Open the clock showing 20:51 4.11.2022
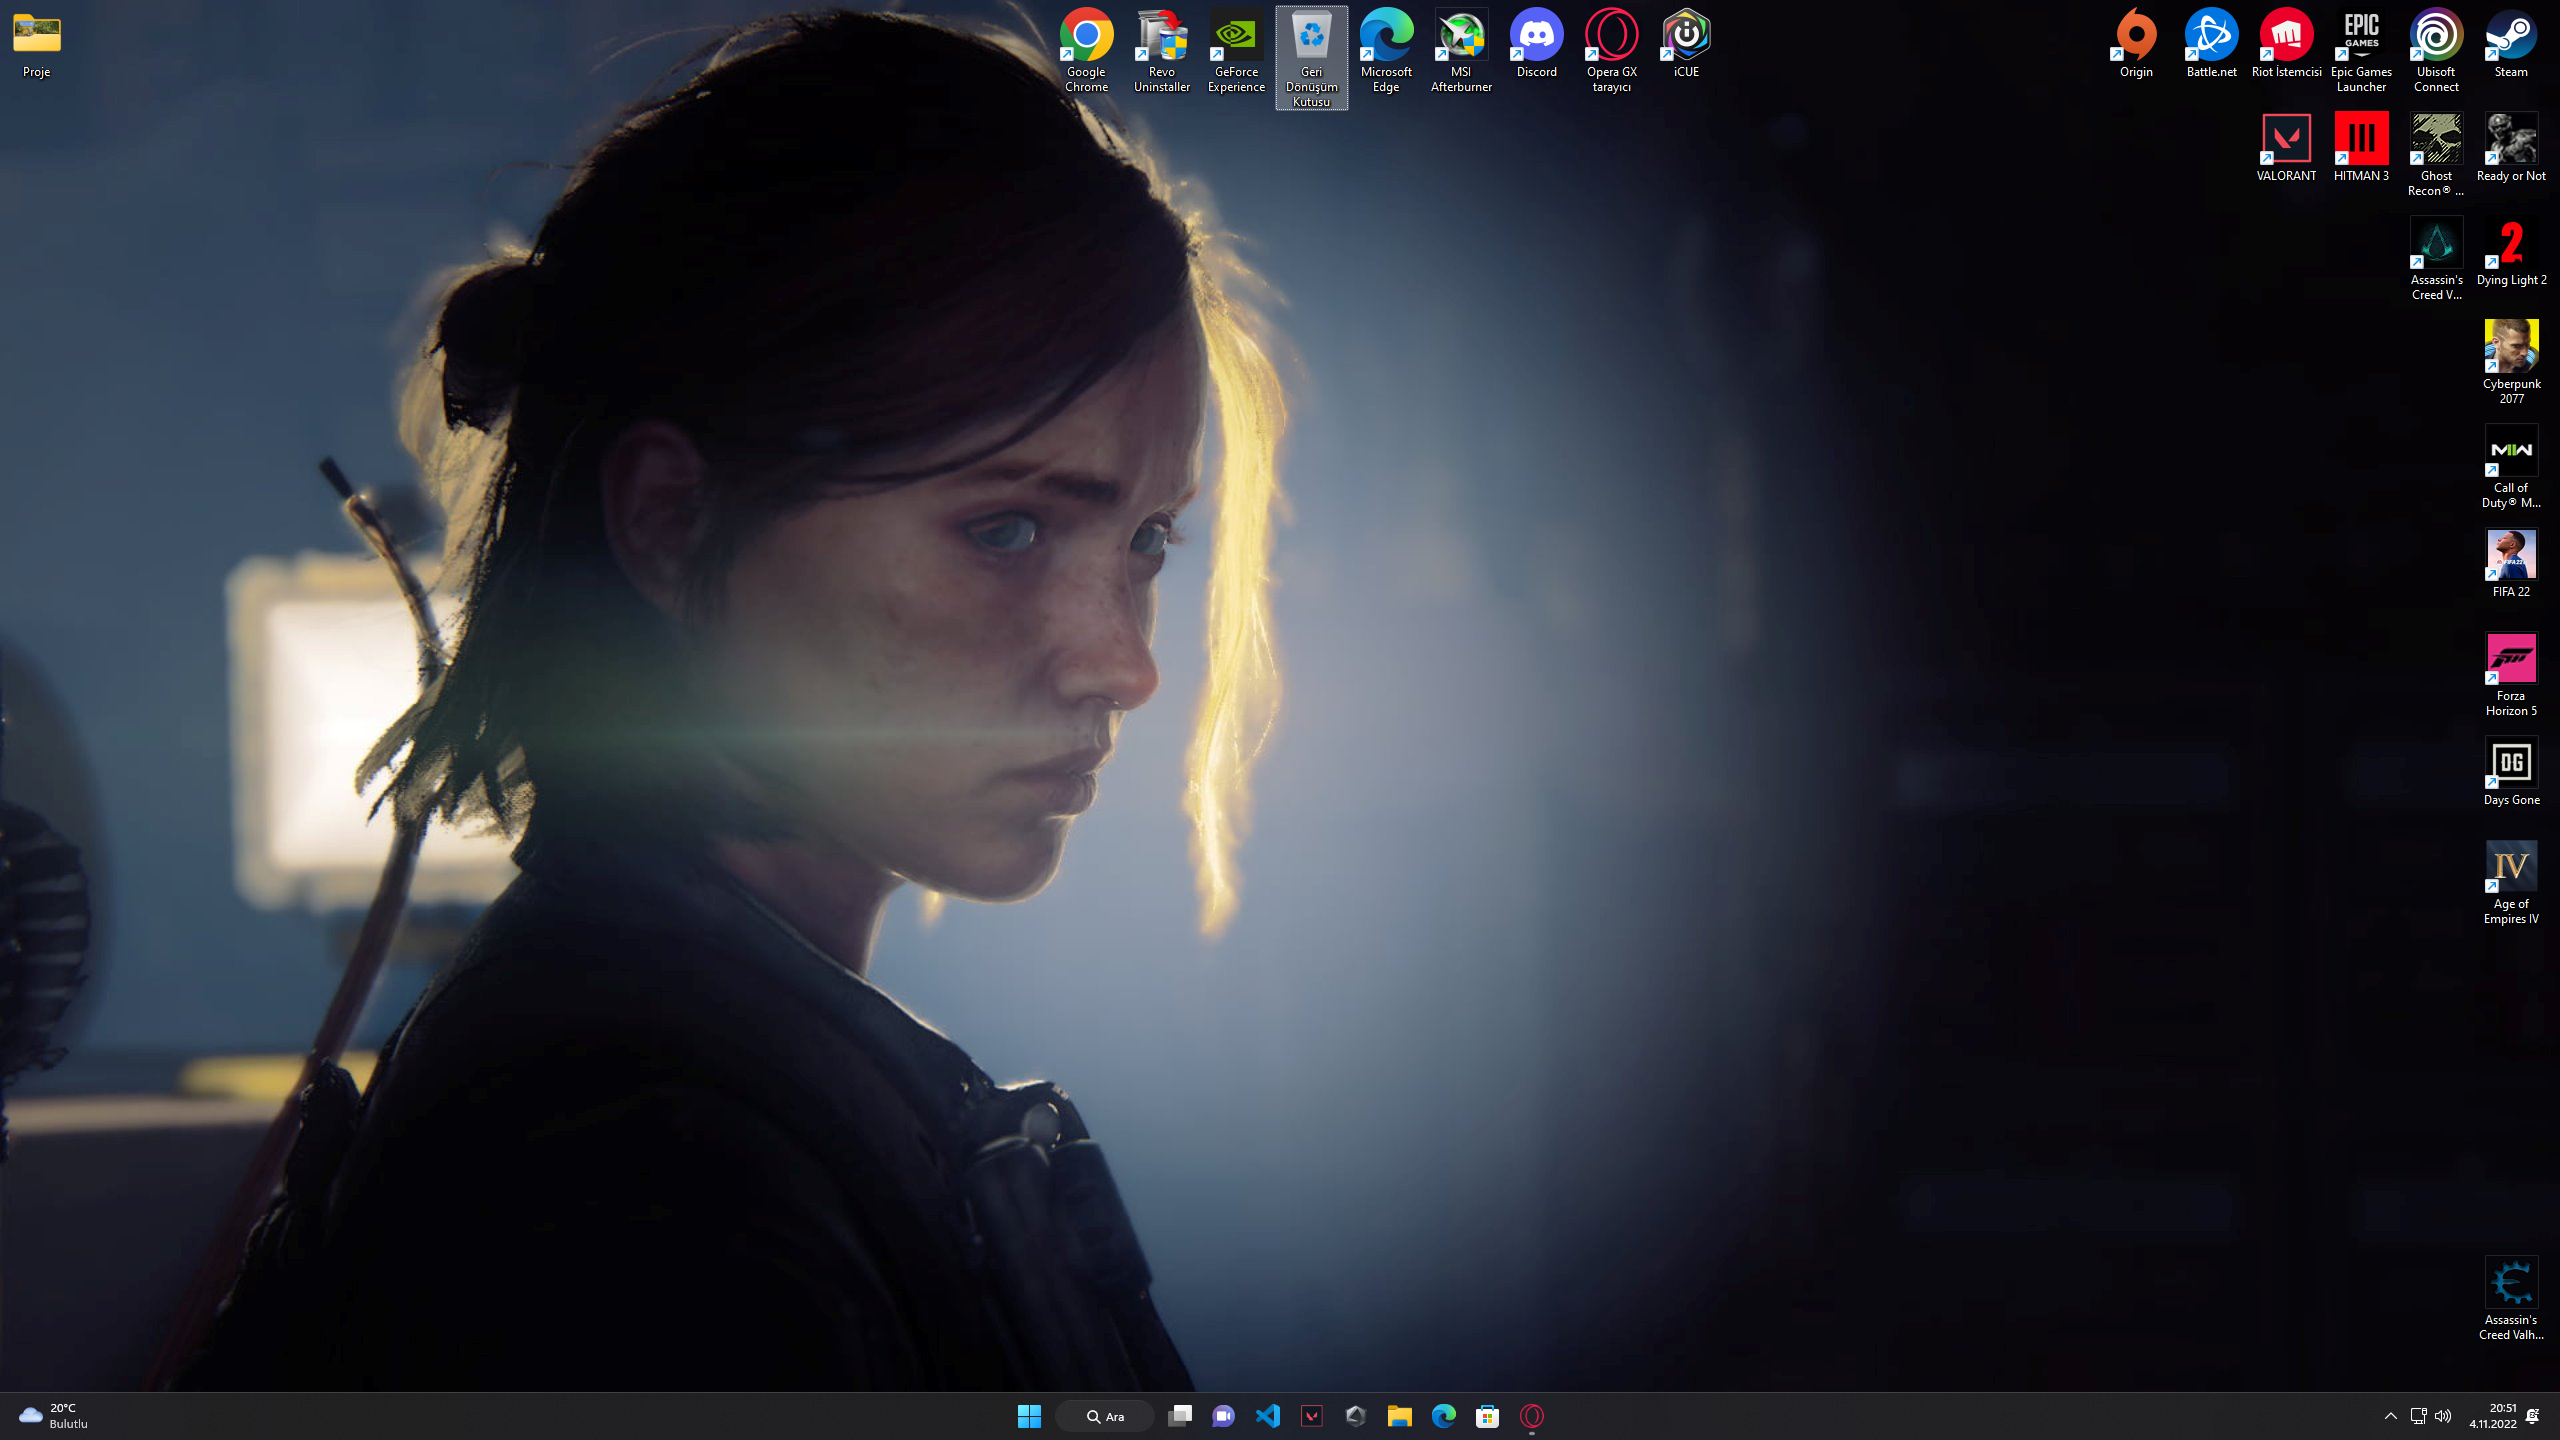The width and height of the screenshot is (2560, 1440). point(2492,1416)
